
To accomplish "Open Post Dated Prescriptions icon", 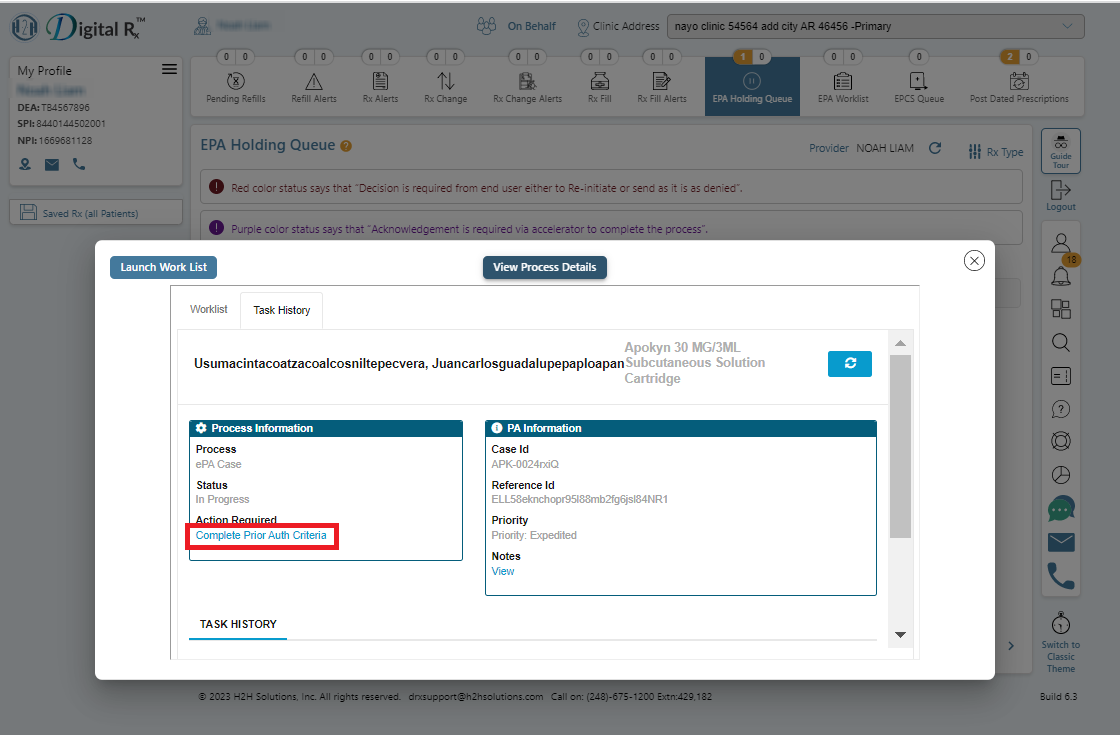I will pyautogui.click(x=1019, y=81).
